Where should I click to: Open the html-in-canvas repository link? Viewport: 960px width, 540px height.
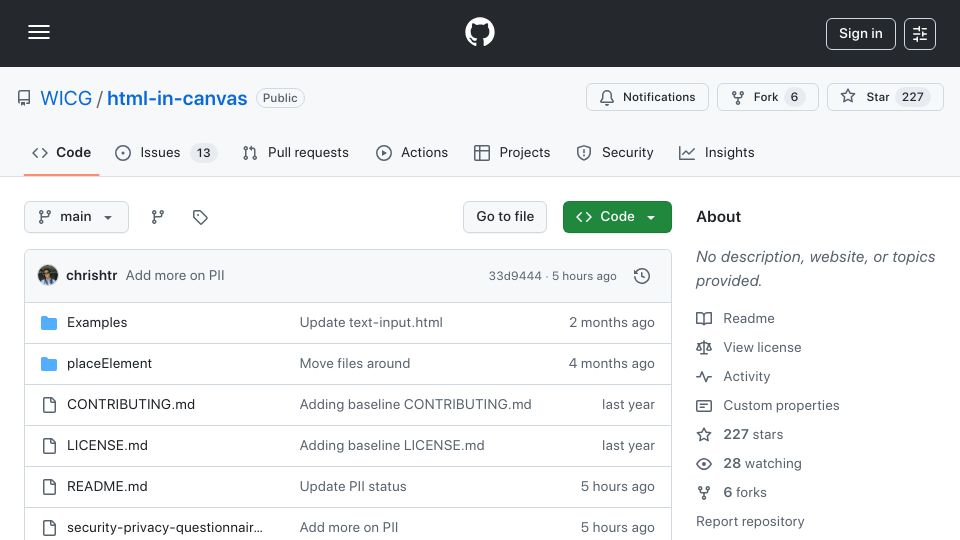[177, 98]
